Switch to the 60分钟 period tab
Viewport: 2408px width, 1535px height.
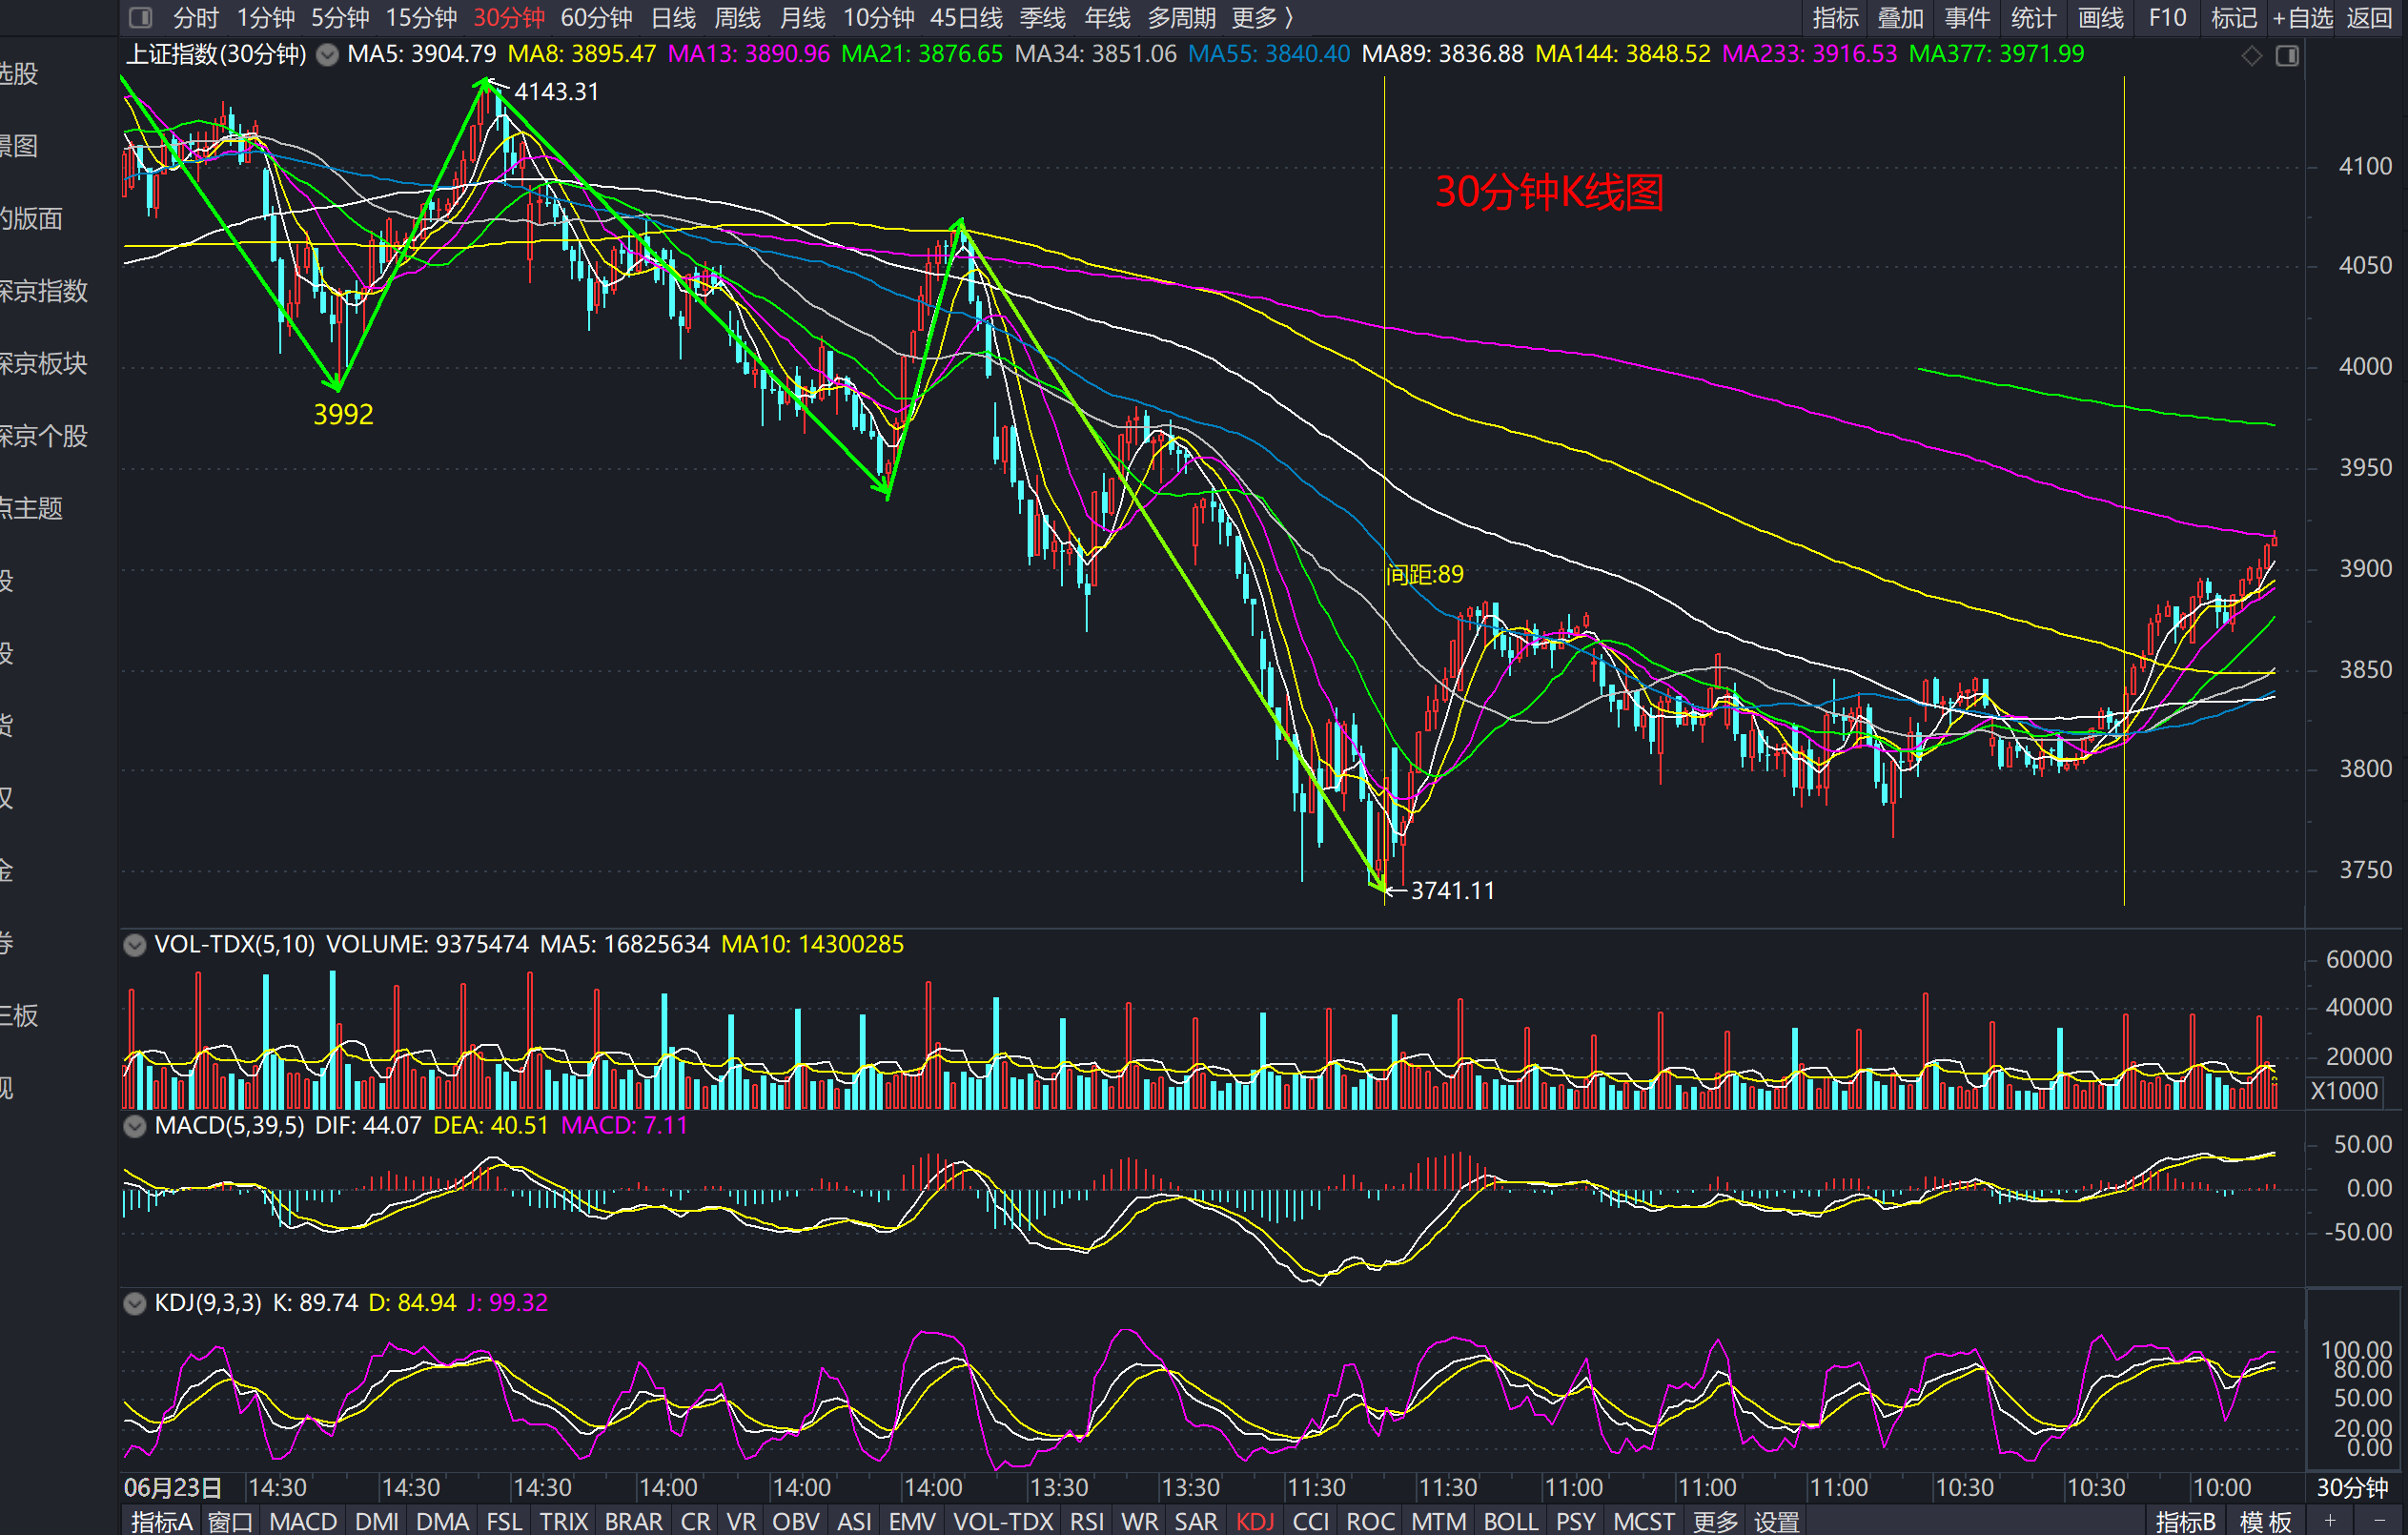coord(596,17)
